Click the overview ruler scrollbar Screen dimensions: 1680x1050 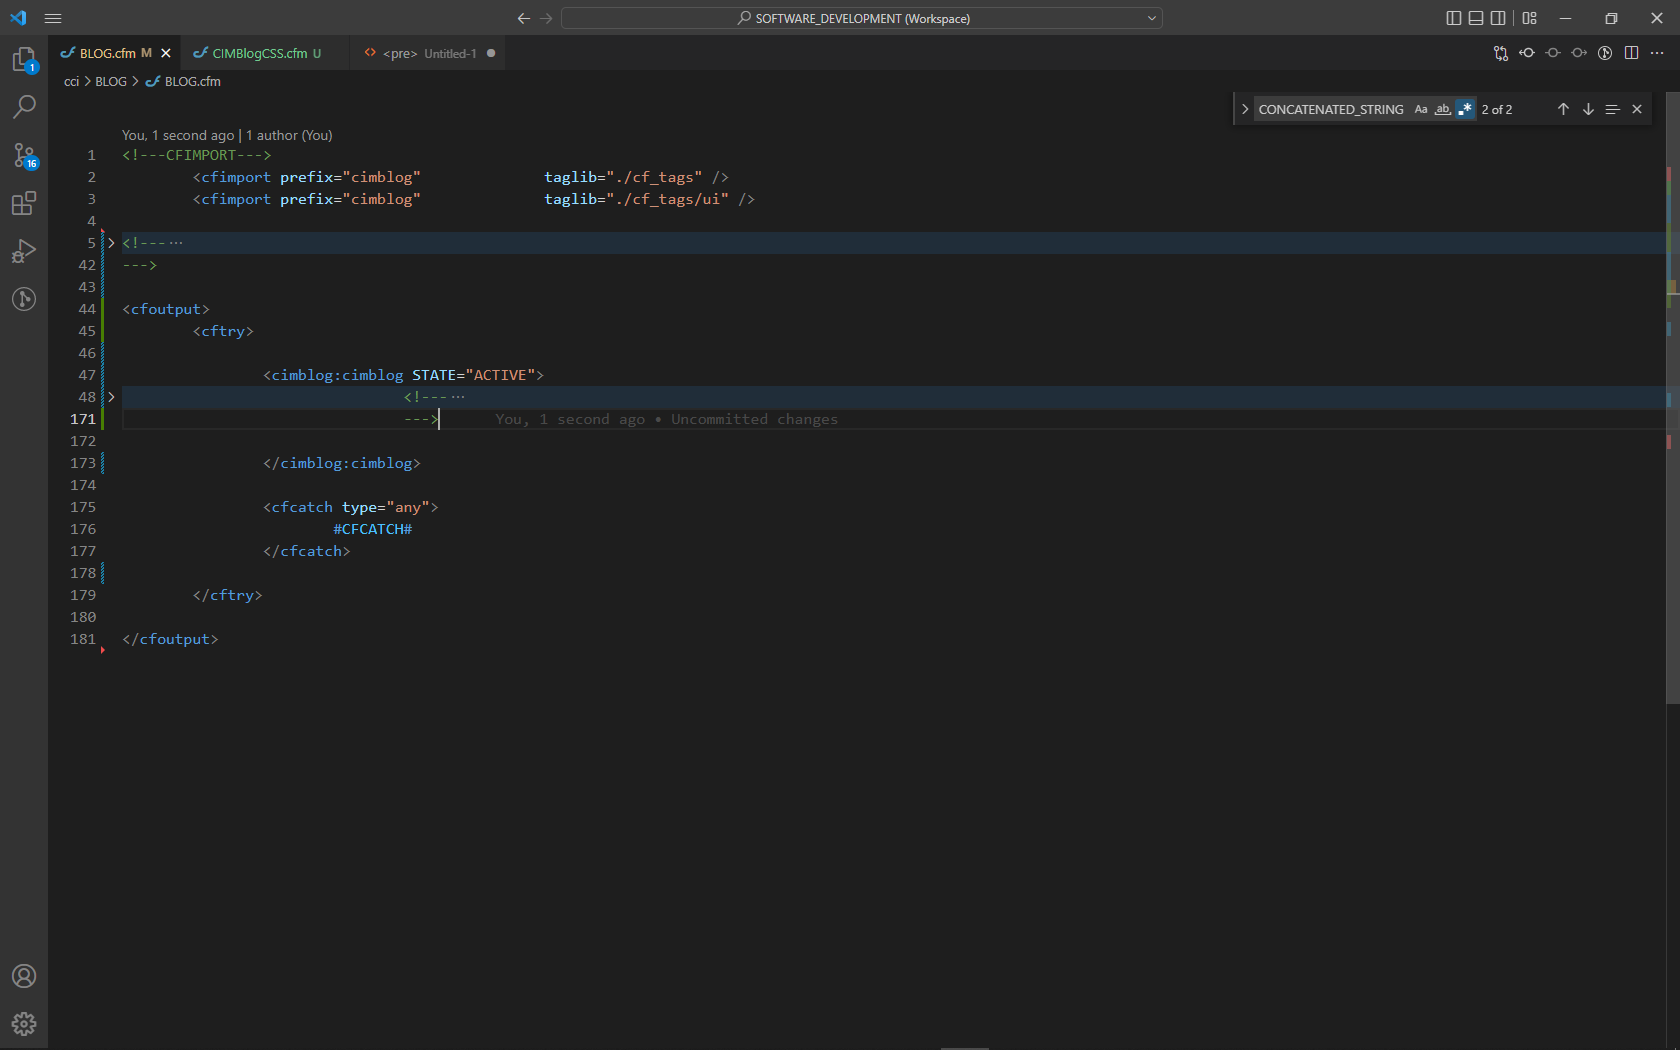coord(1672,400)
